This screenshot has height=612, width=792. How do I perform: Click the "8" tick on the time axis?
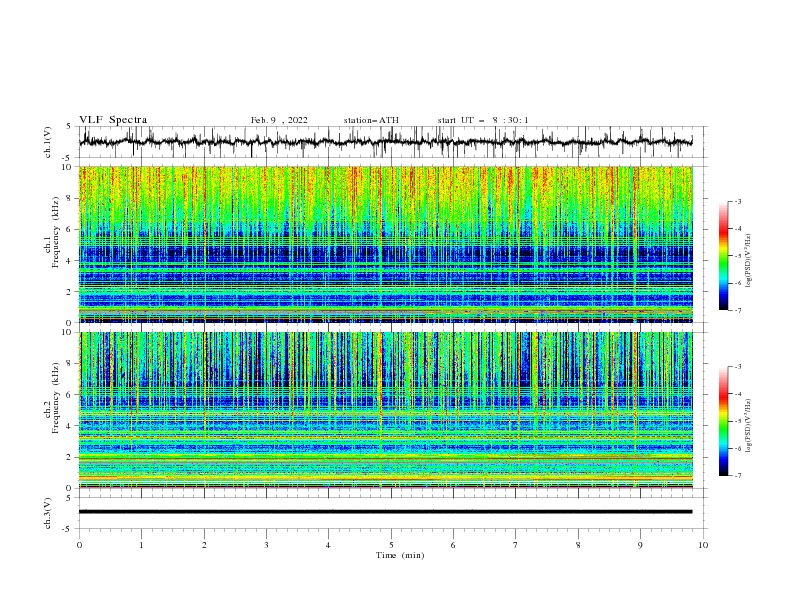tap(578, 545)
